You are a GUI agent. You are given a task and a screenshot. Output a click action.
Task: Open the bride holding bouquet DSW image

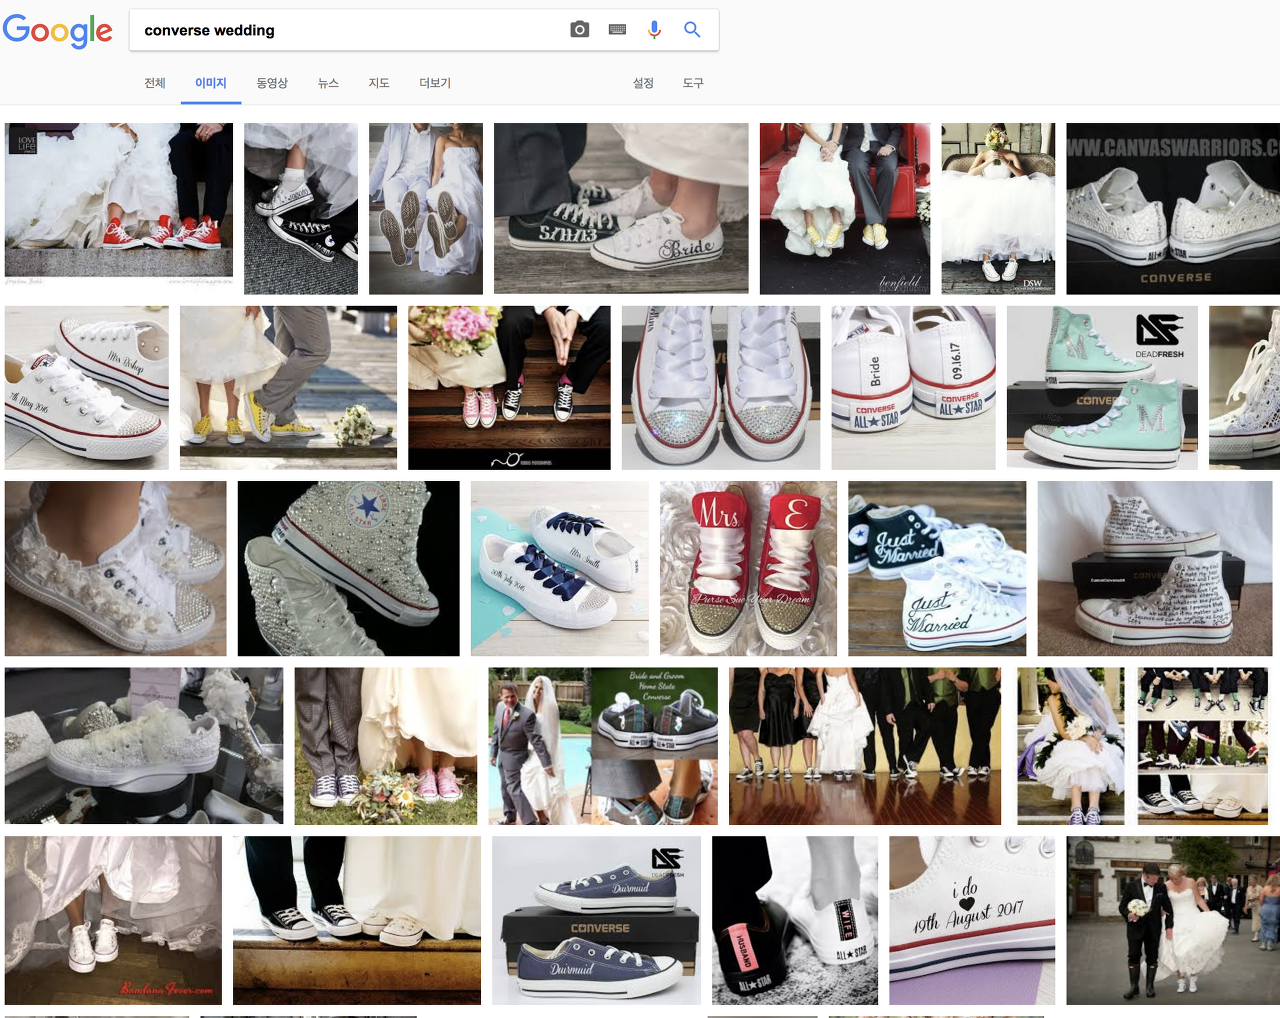(x=998, y=208)
